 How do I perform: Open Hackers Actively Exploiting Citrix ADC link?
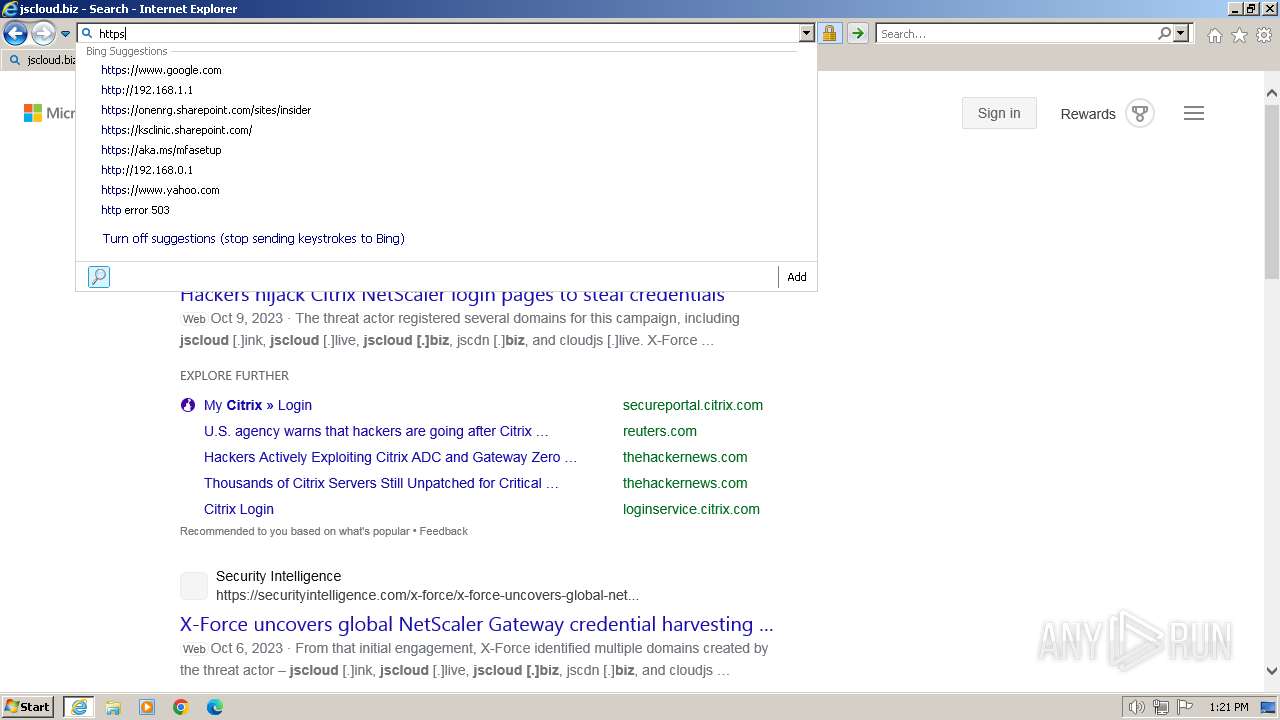tap(390, 457)
